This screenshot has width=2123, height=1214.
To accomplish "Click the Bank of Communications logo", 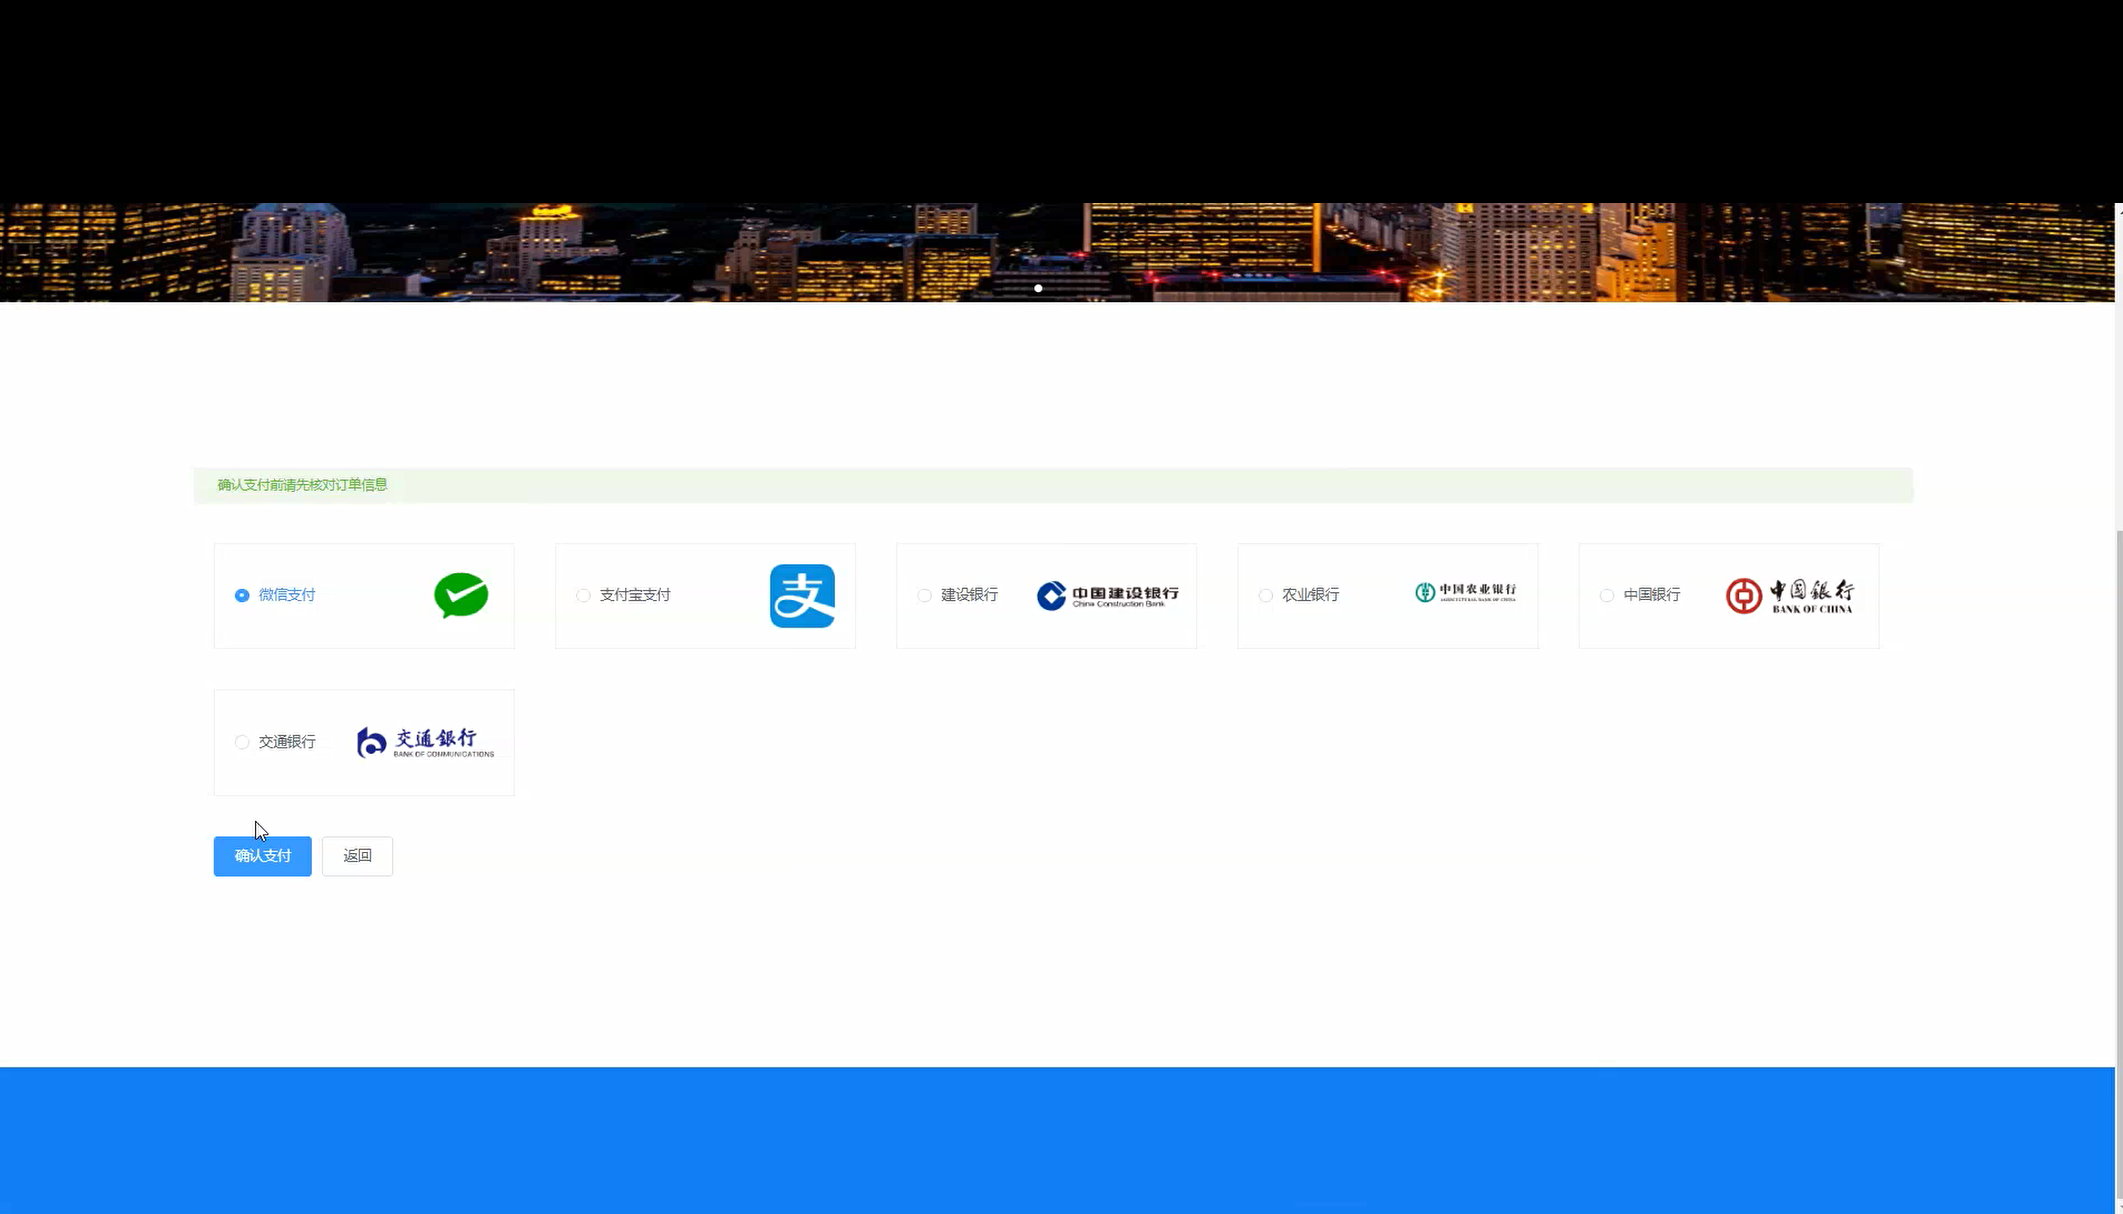I will (425, 742).
